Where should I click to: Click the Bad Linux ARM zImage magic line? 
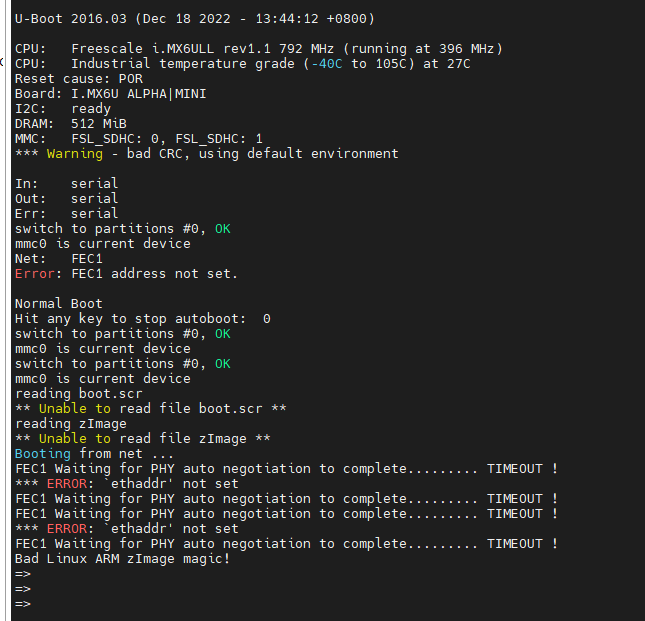122,558
